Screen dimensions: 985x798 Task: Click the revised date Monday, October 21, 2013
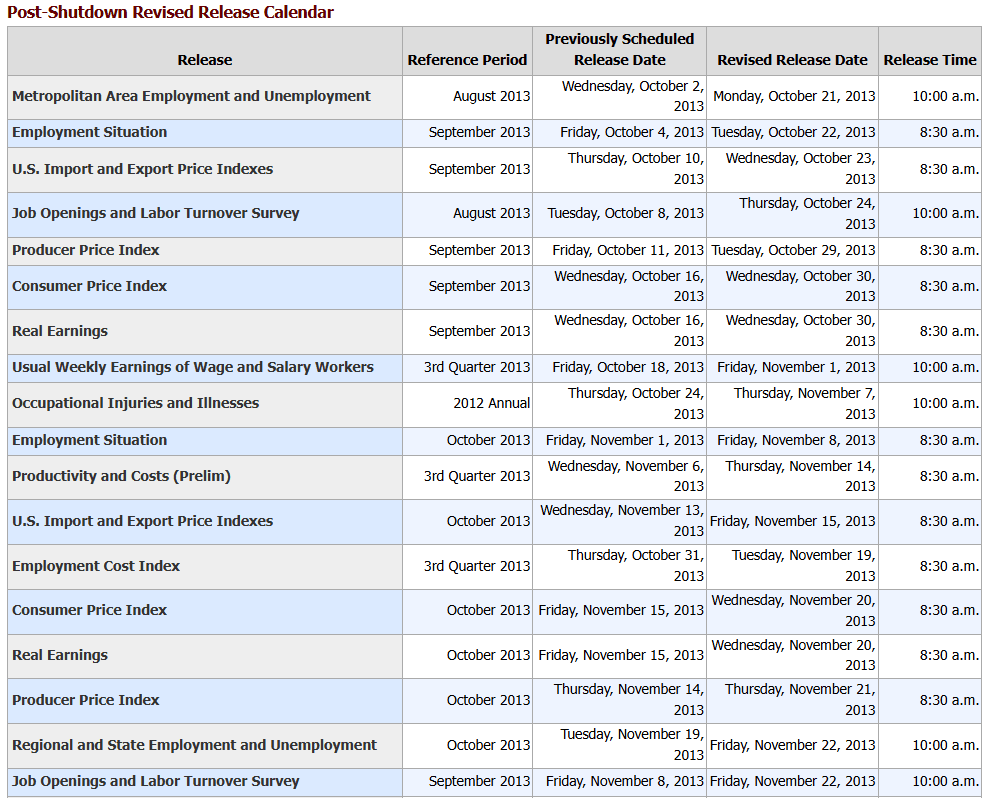click(x=794, y=96)
